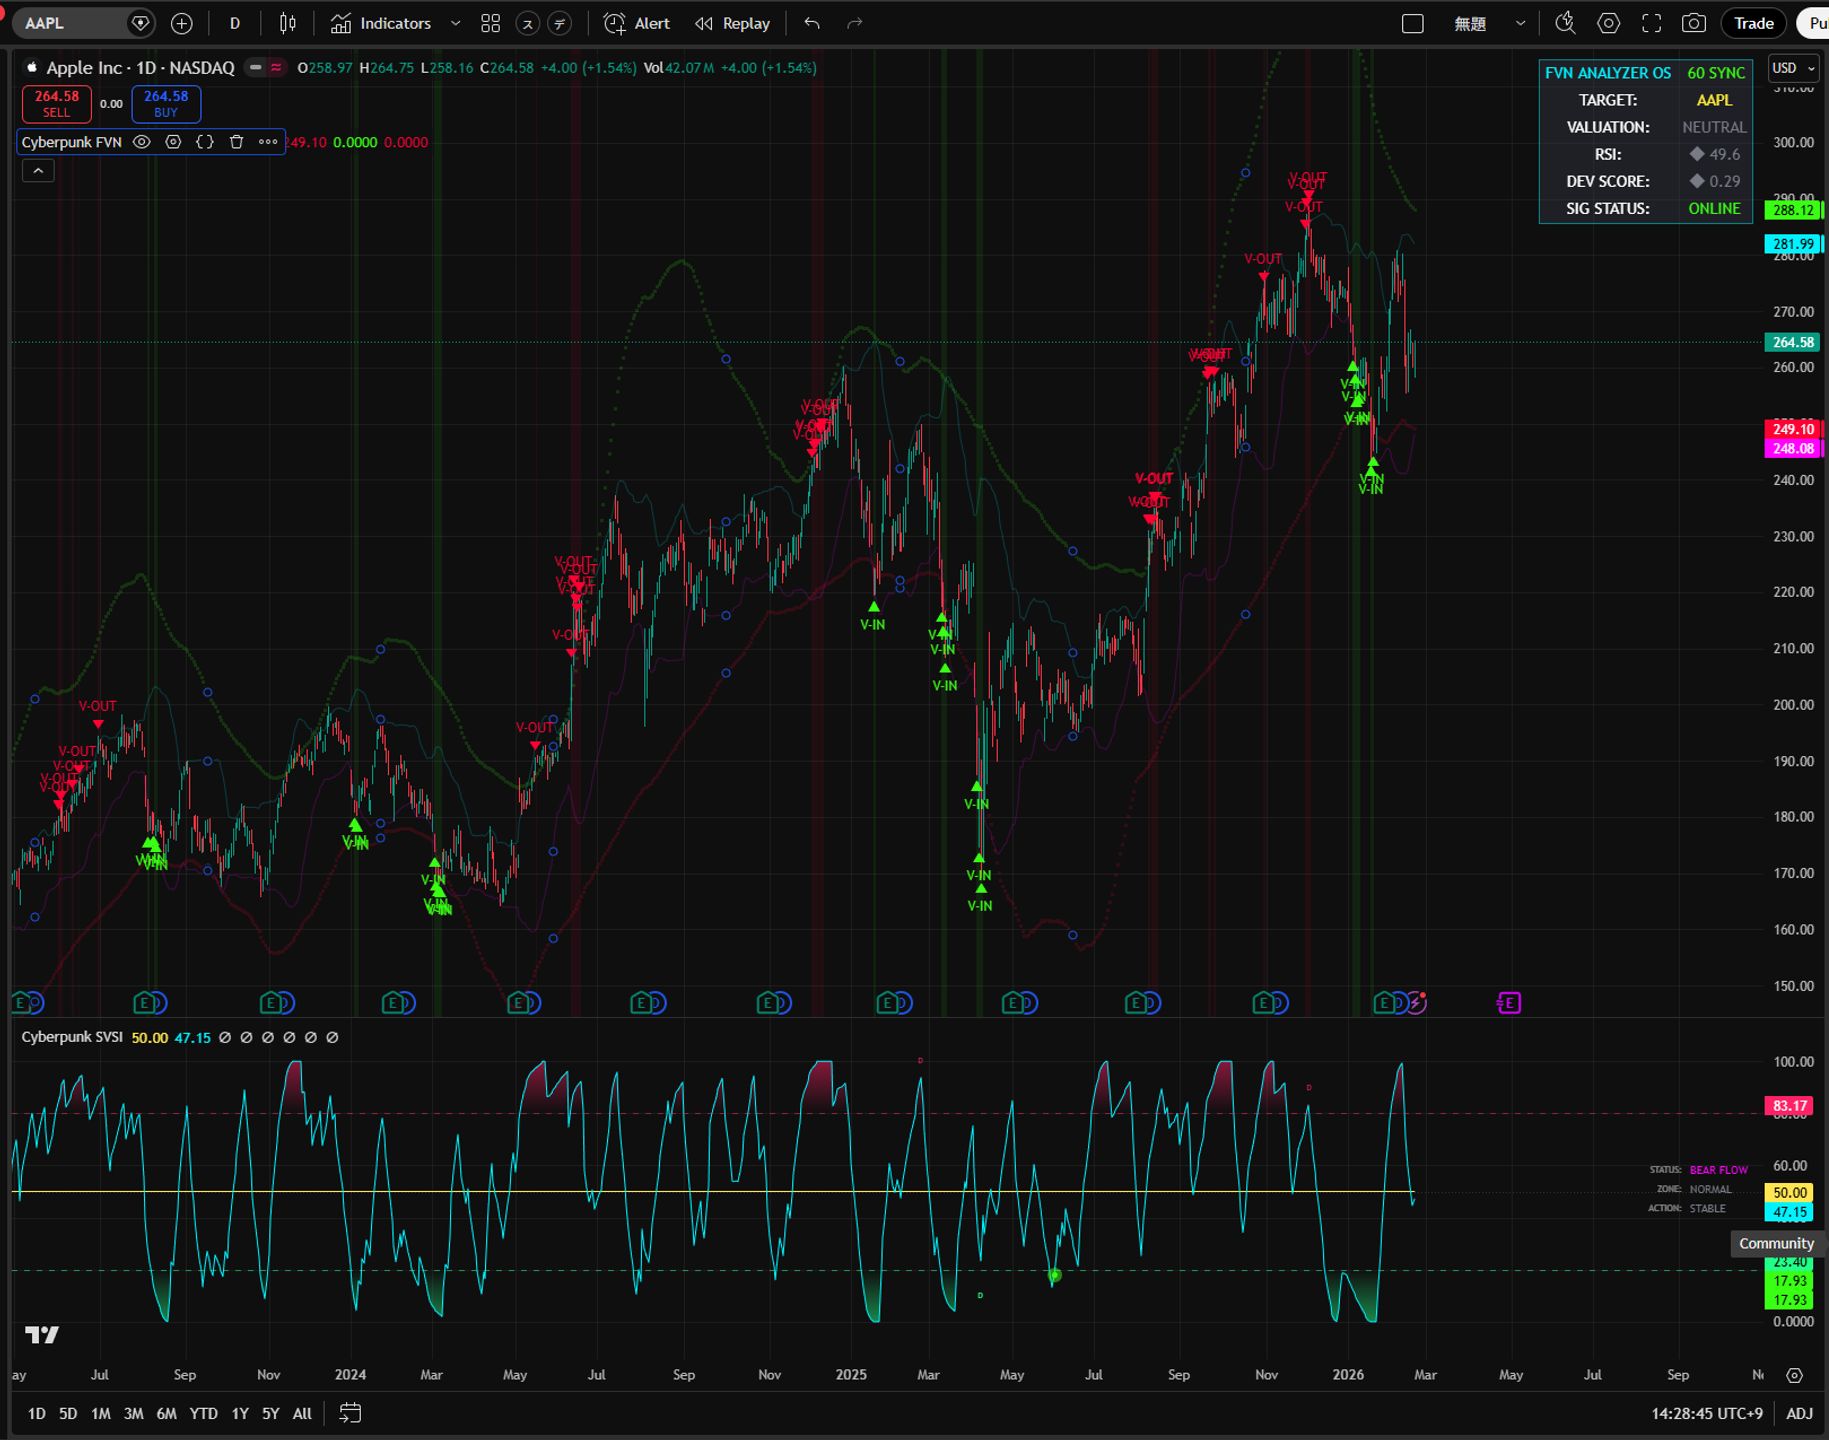Click the diamond icon beside the AAPL symbol

pos(141,23)
